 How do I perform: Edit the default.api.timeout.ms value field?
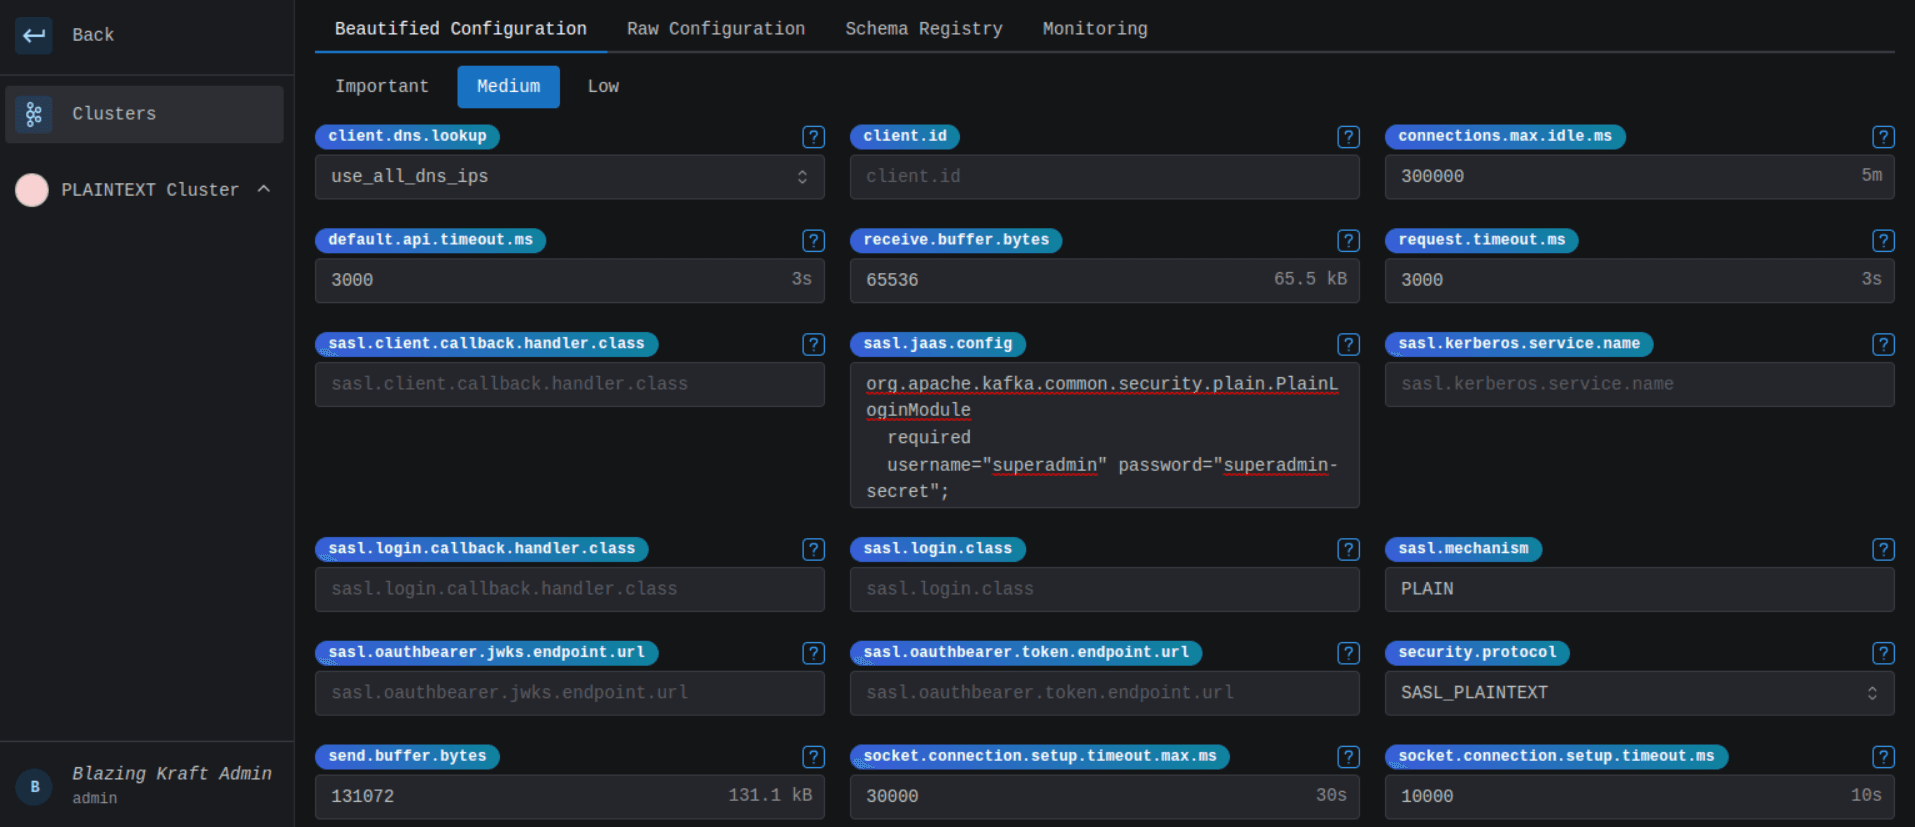[x=570, y=281]
